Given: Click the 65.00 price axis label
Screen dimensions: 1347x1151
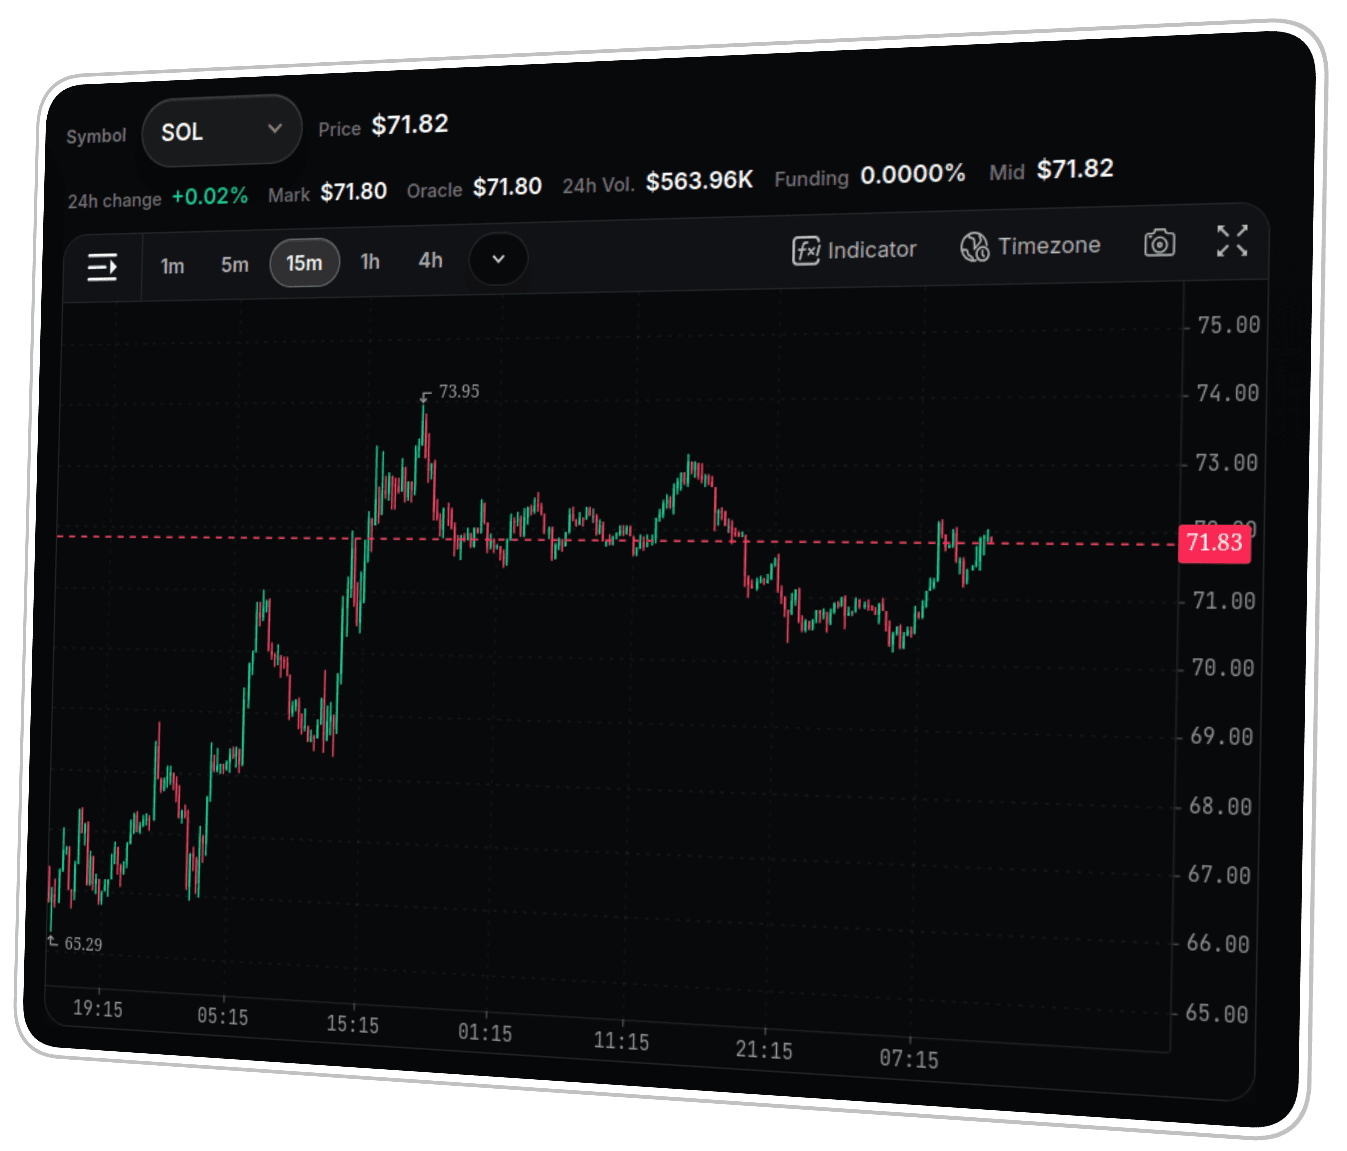Looking at the screenshot, I should 1217,1014.
